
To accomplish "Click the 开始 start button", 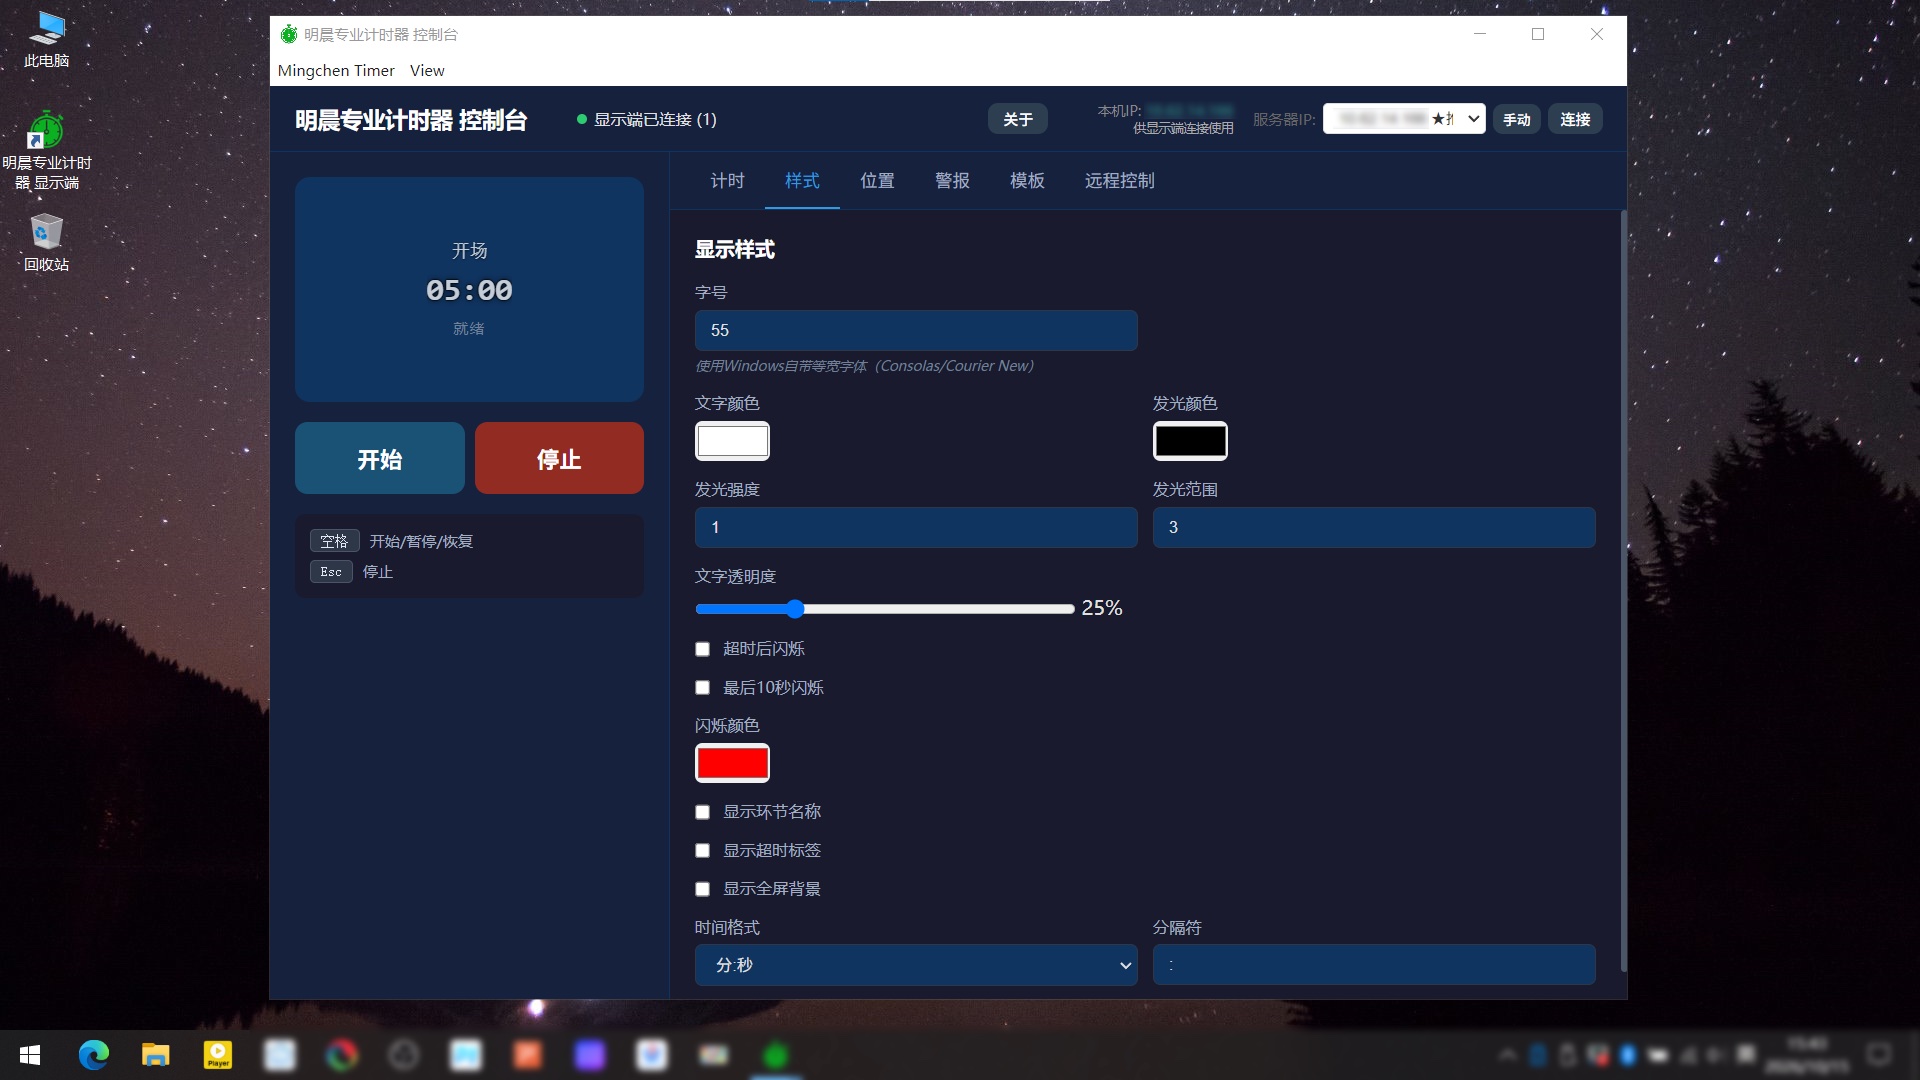I will pos(380,459).
